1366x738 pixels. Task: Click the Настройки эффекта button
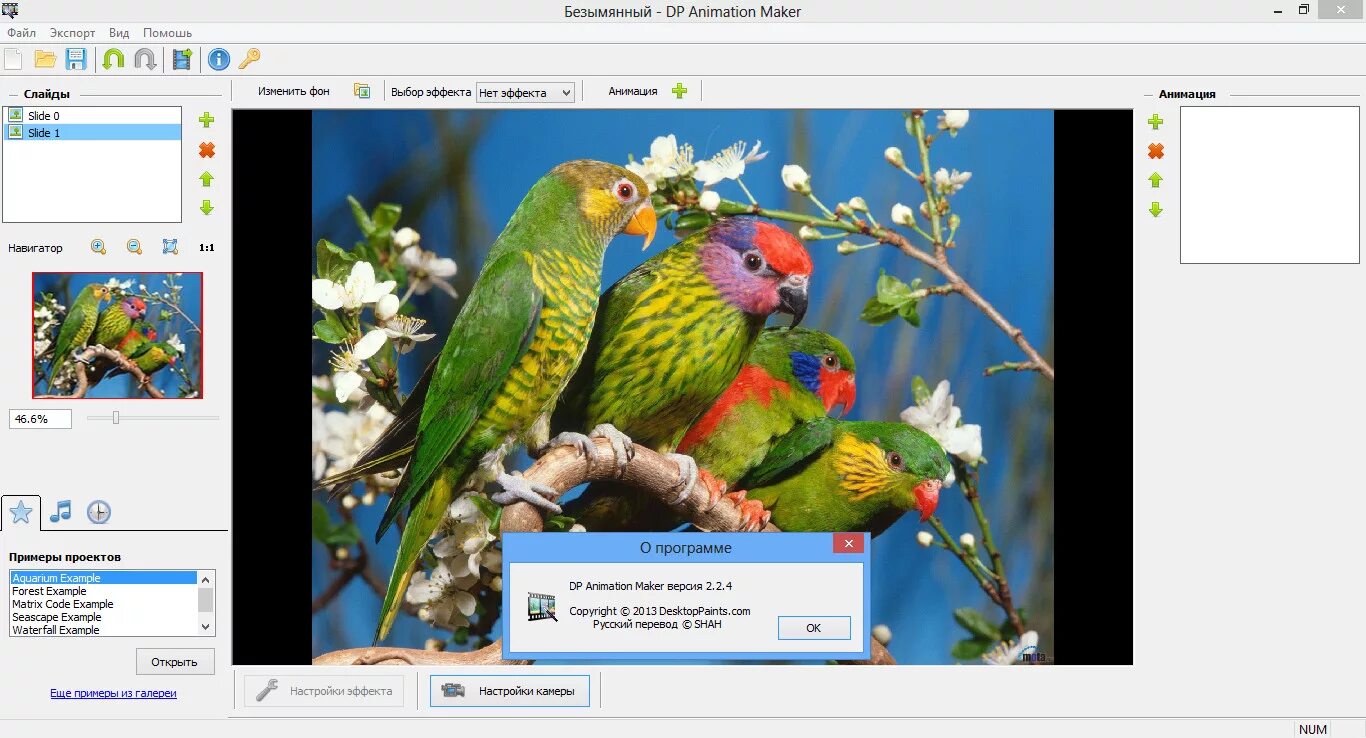point(325,691)
